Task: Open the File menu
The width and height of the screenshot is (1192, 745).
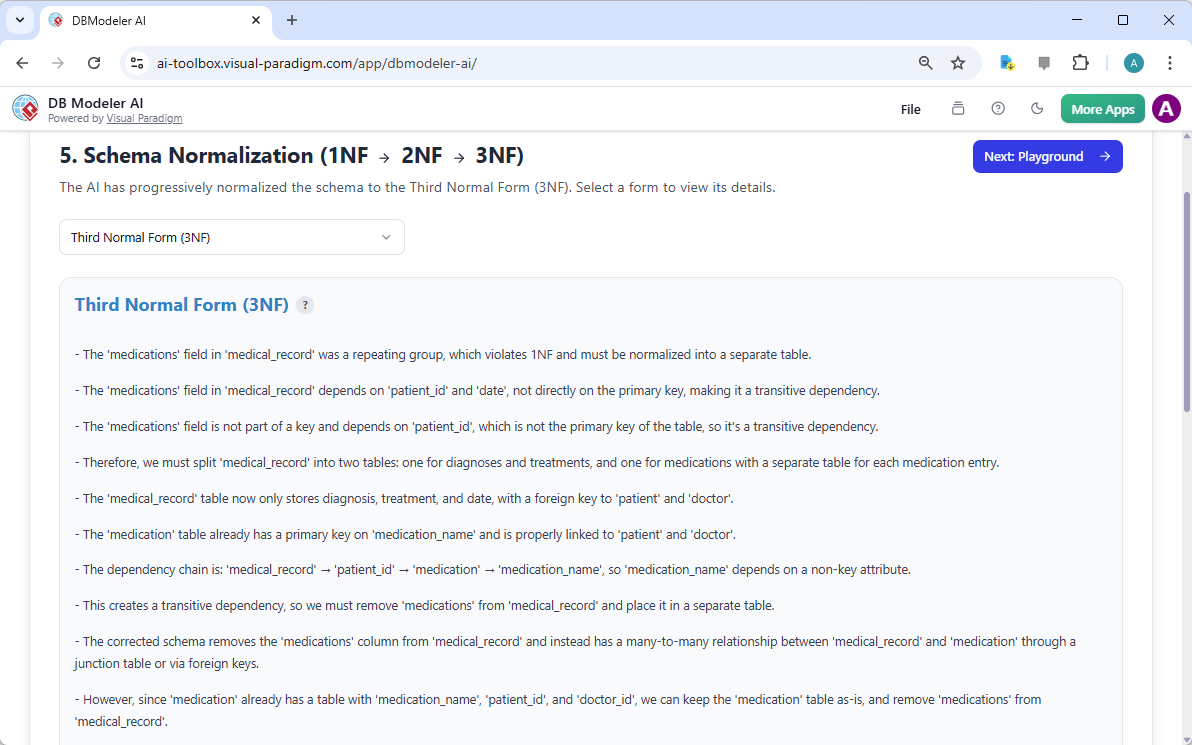Action: (910, 109)
